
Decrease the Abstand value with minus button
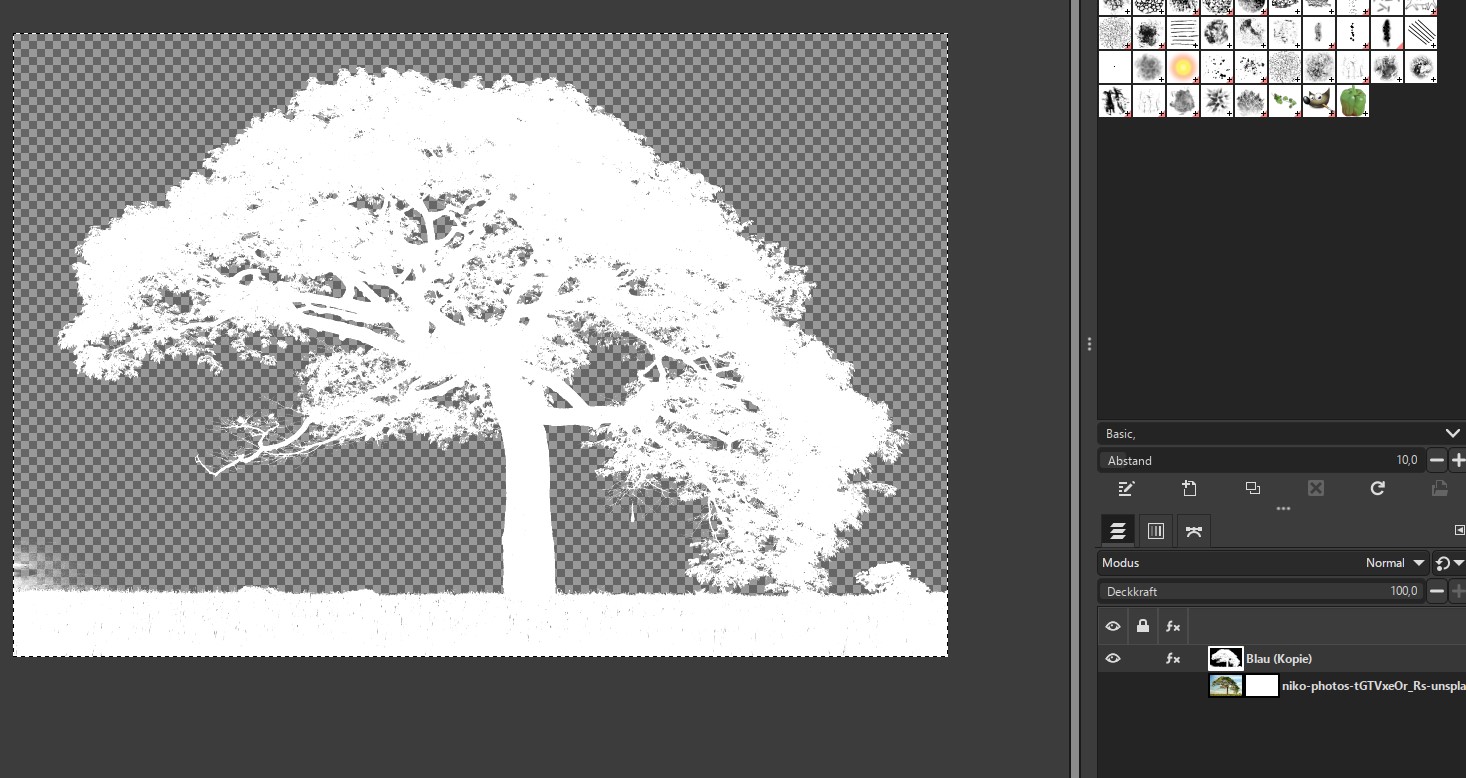point(1436,461)
